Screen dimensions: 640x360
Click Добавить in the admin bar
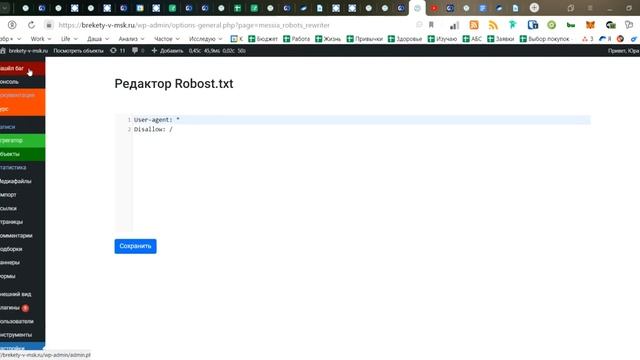[167, 51]
